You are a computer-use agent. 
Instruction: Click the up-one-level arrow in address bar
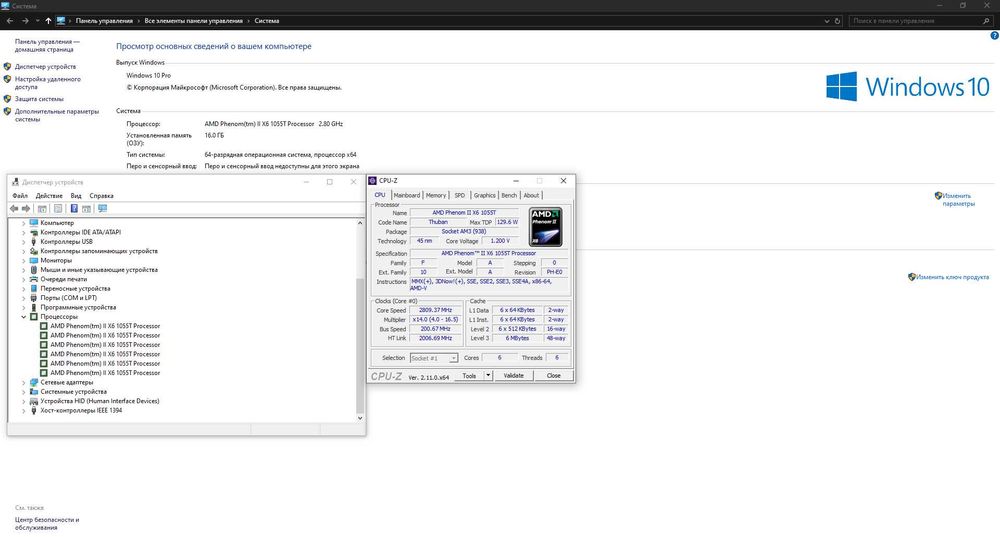tap(48, 20)
